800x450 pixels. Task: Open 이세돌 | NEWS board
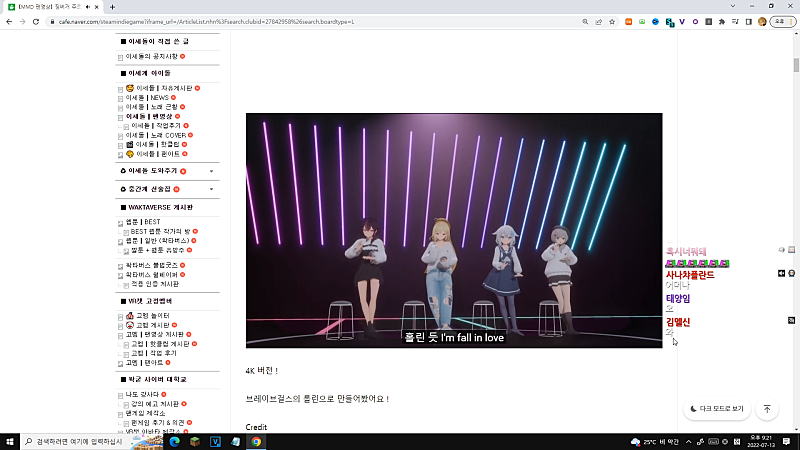(x=147, y=97)
